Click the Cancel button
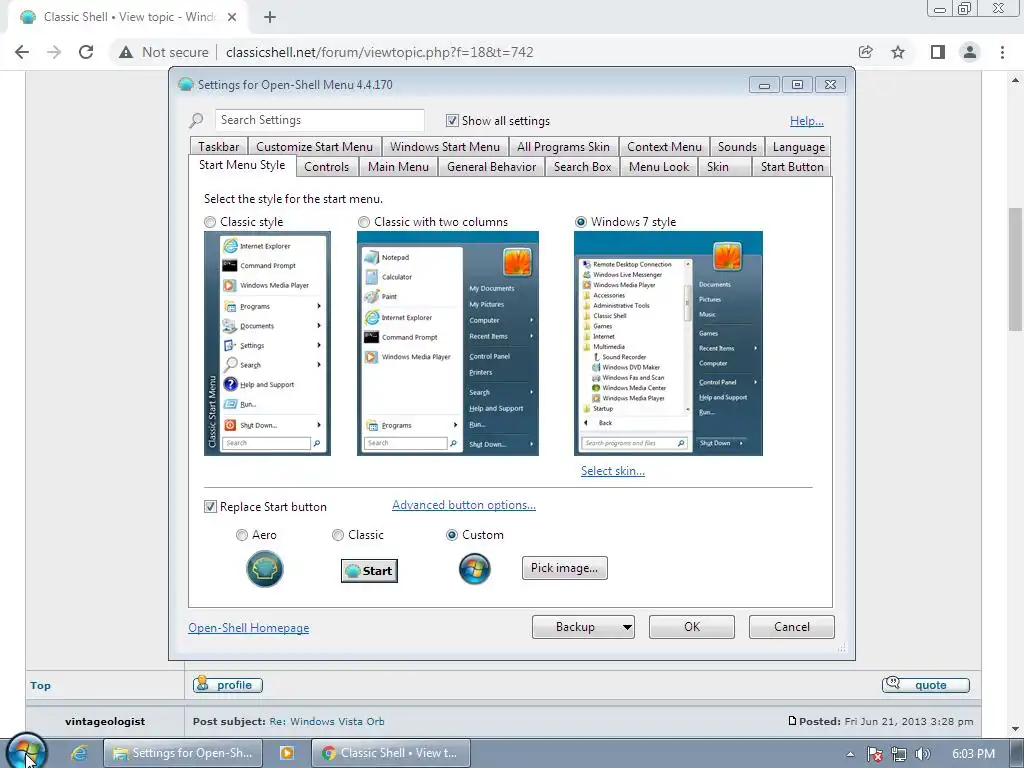 point(792,627)
